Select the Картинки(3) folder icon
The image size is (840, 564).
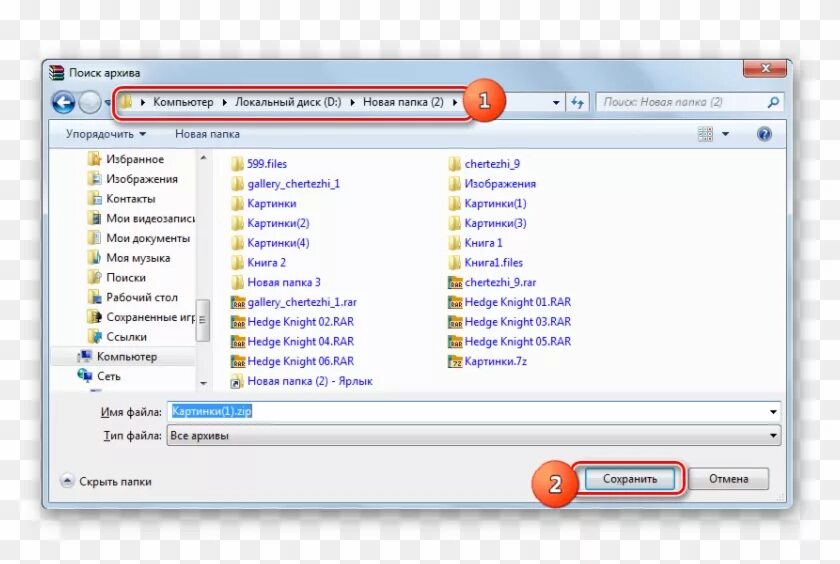click(455, 223)
